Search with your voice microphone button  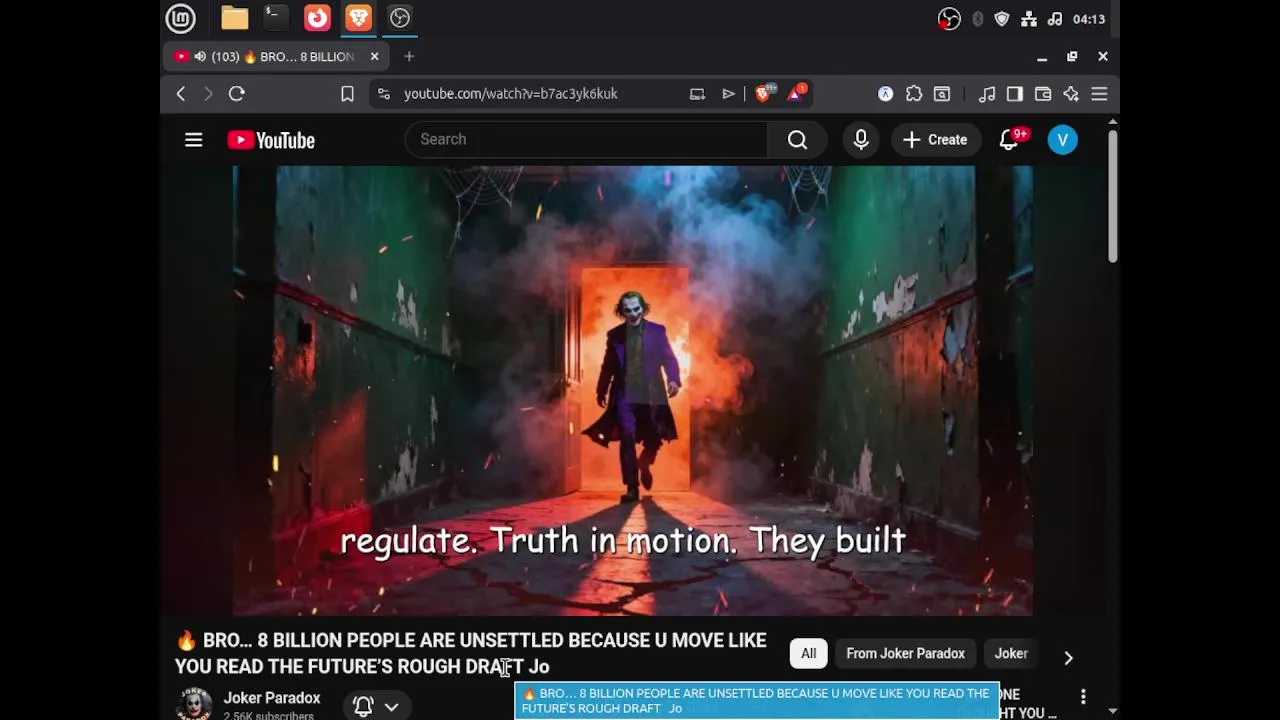click(x=861, y=140)
